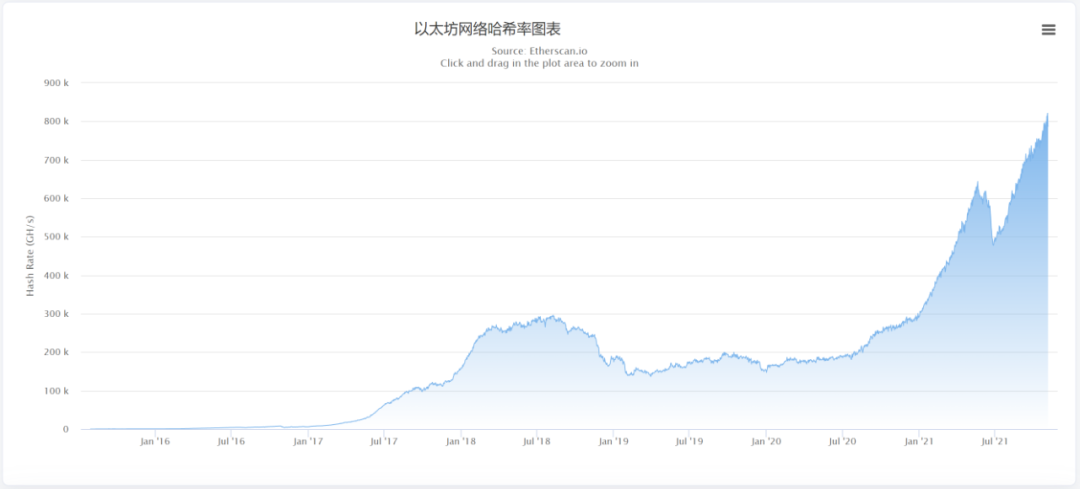Image resolution: width=1080 pixels, height=489 pixels.
Task: Click the chart title 以太坊网络哈希率图表
Action: (x=487, y=29)
